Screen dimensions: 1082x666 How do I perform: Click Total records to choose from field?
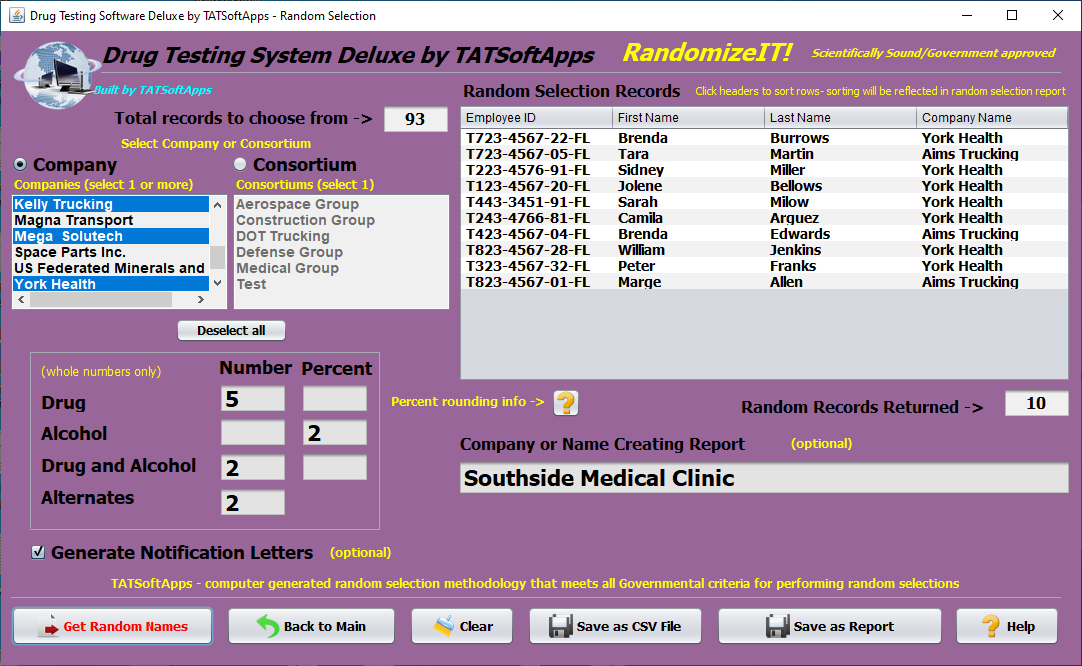[x=415, y=119]
